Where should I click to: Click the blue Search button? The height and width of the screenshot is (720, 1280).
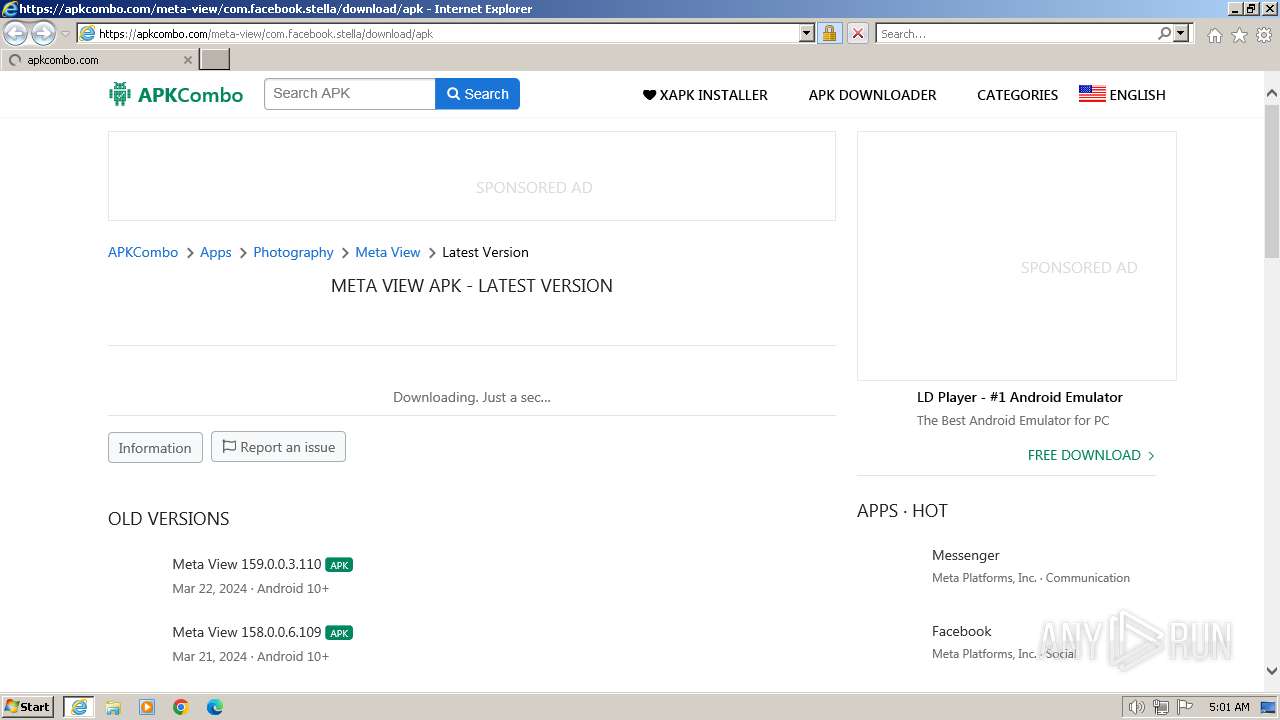pos(477,93)
